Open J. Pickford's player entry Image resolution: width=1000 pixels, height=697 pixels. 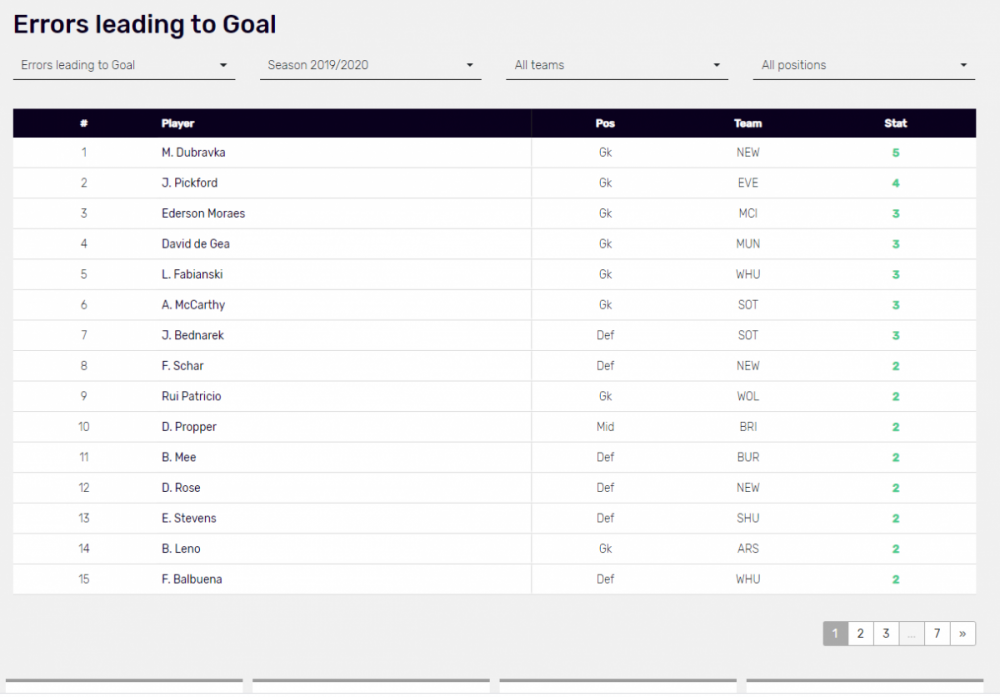(x=189, y=183)
